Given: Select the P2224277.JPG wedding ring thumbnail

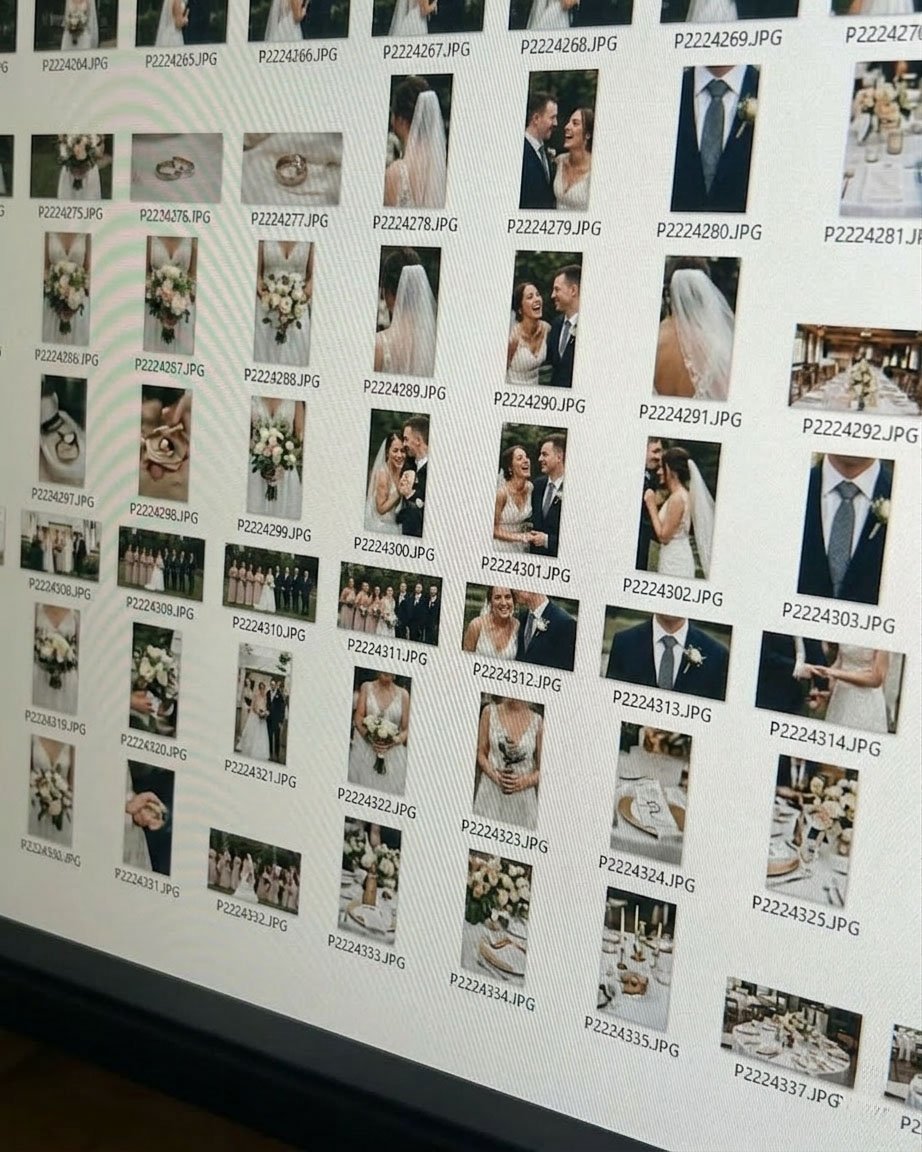Looking at the screenshot, I should click(x=291, y=169).
